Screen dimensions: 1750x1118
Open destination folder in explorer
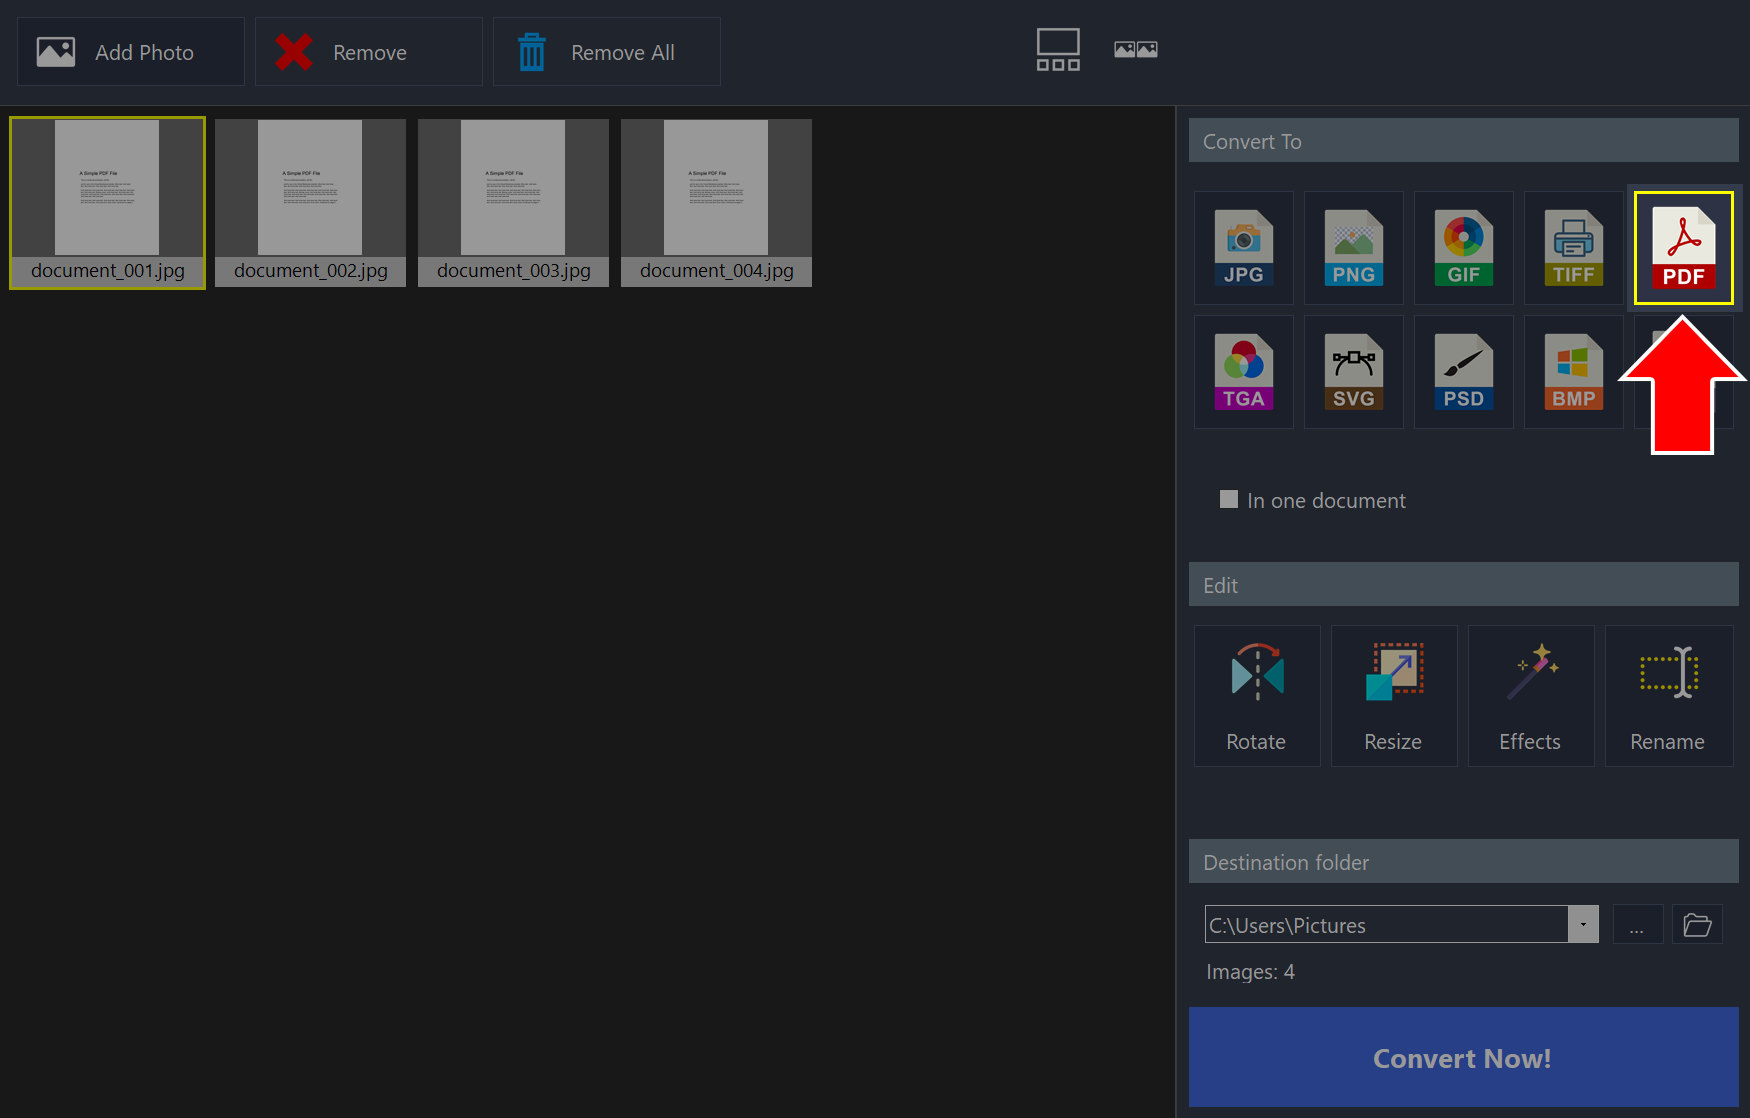(x=1697, y=924)
